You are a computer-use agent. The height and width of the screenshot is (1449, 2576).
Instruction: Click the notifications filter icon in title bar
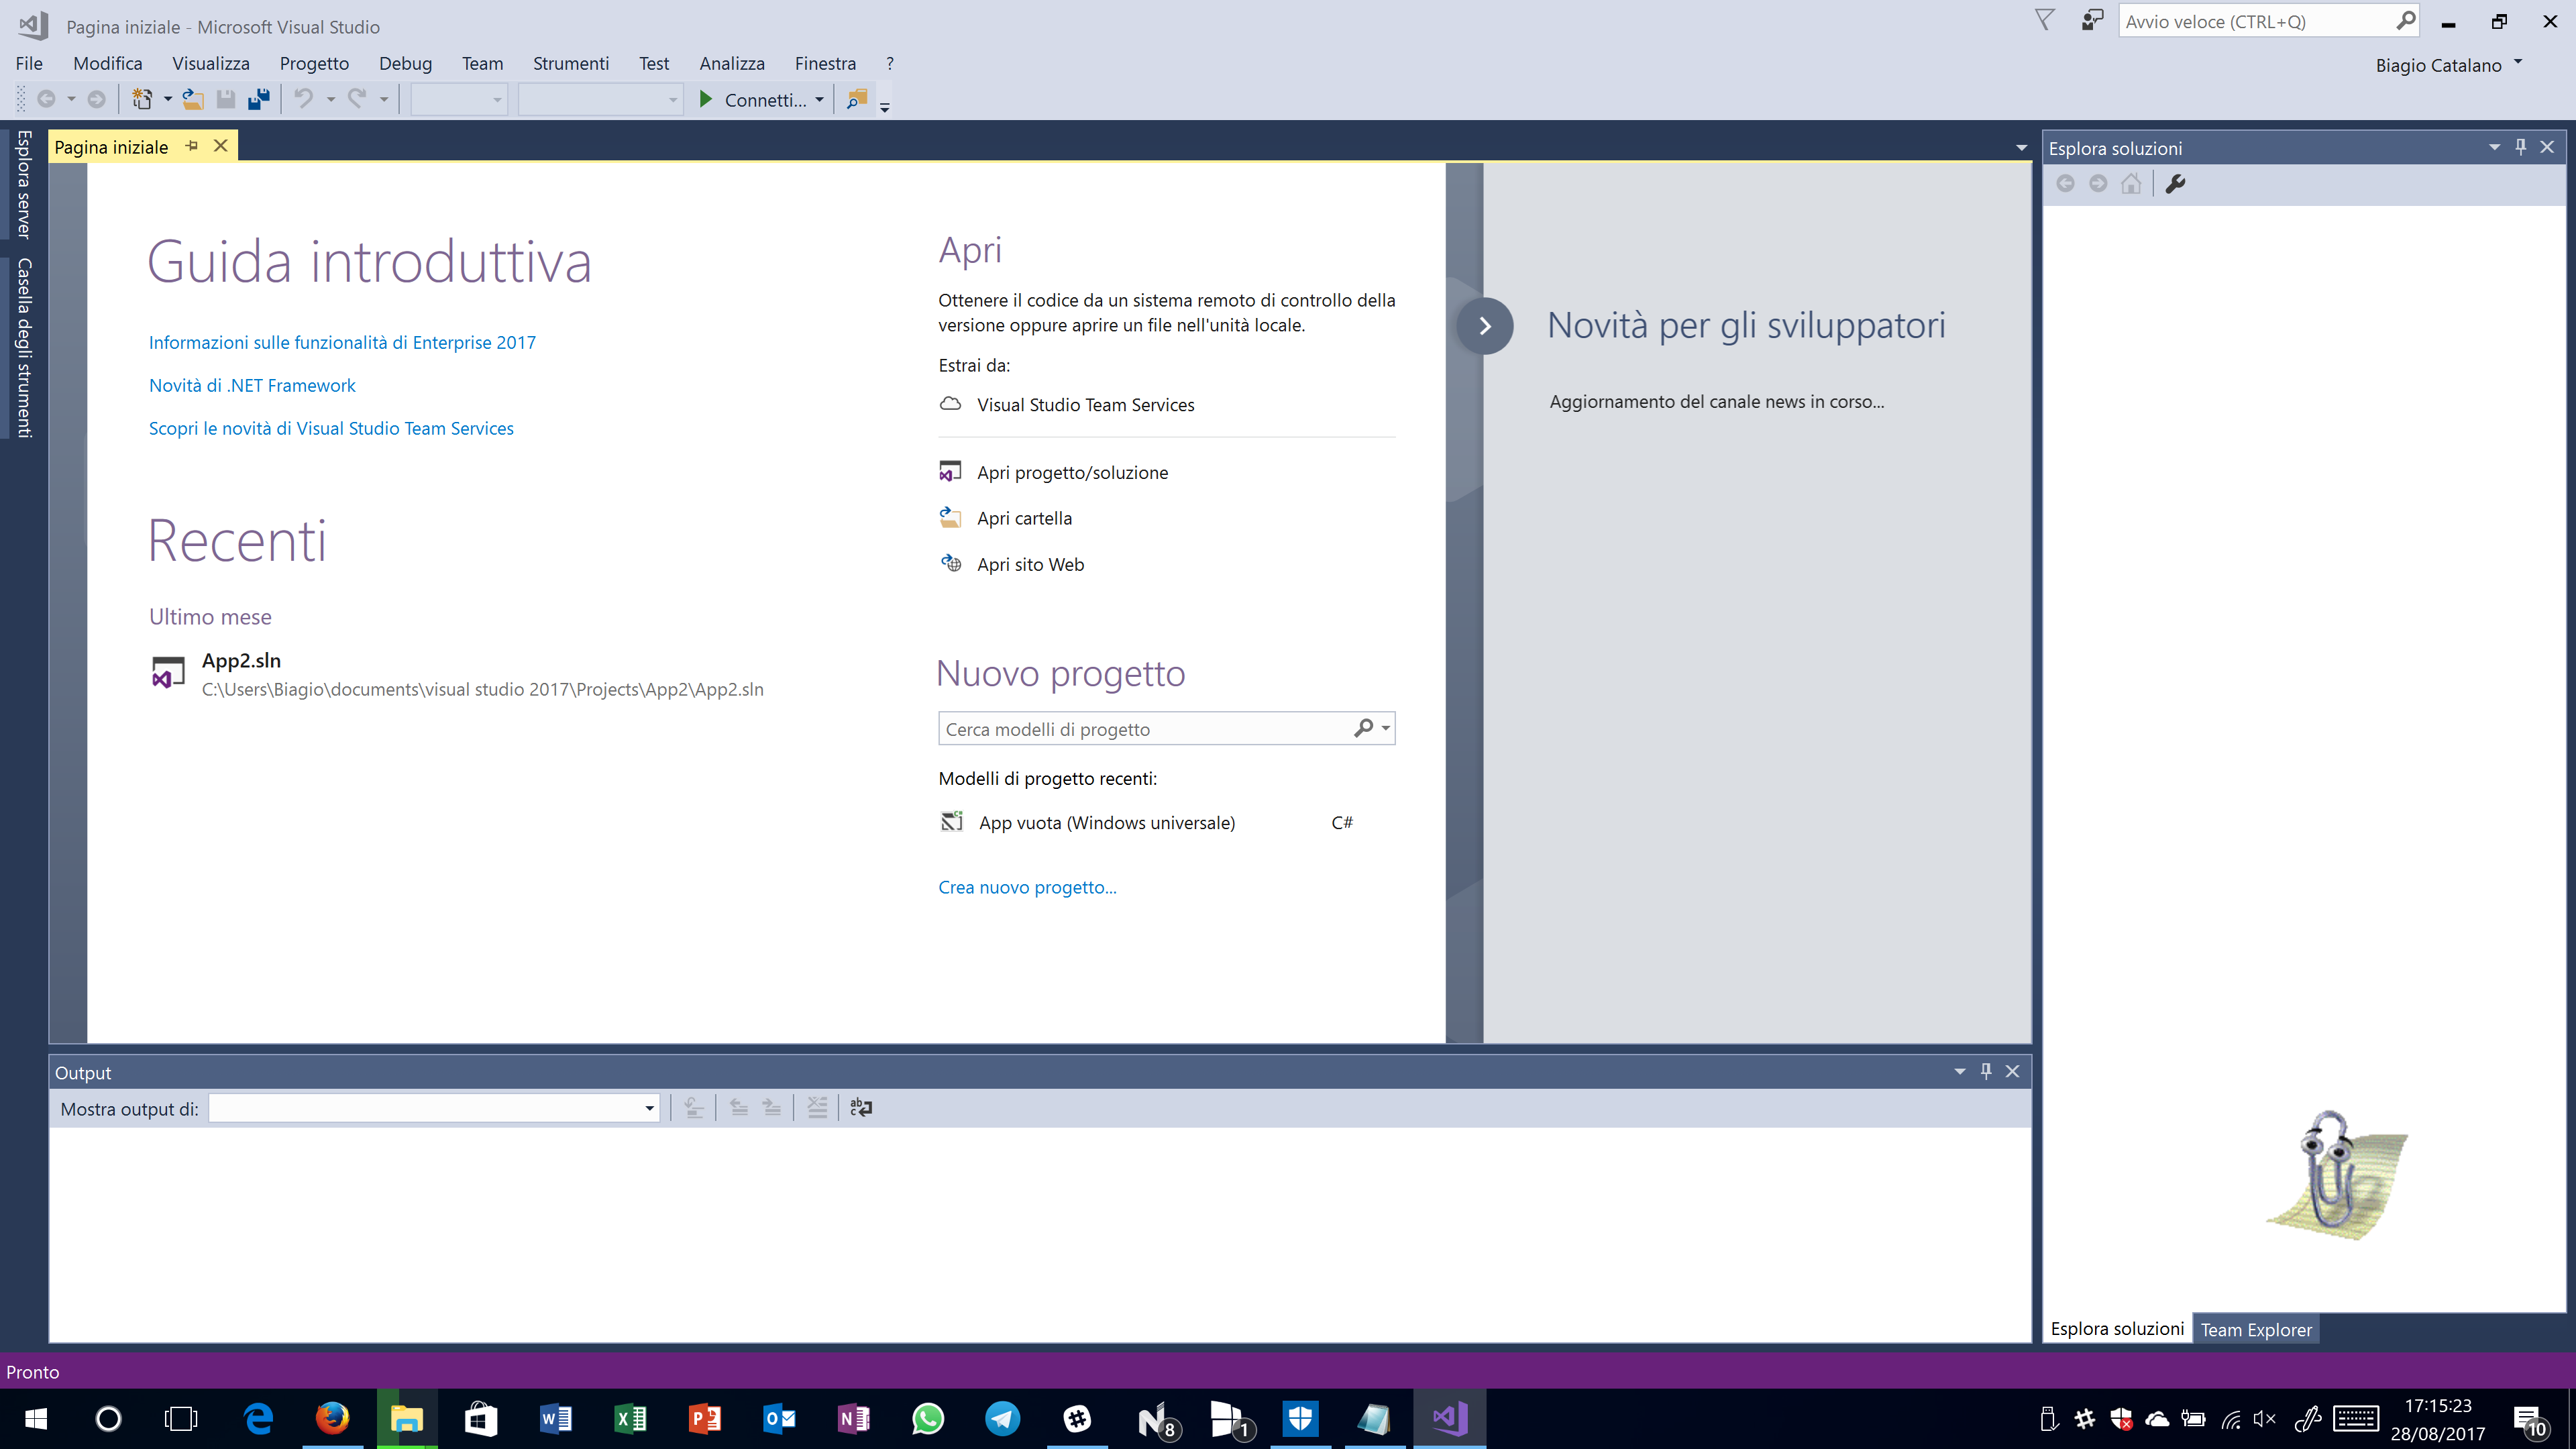2045,21
